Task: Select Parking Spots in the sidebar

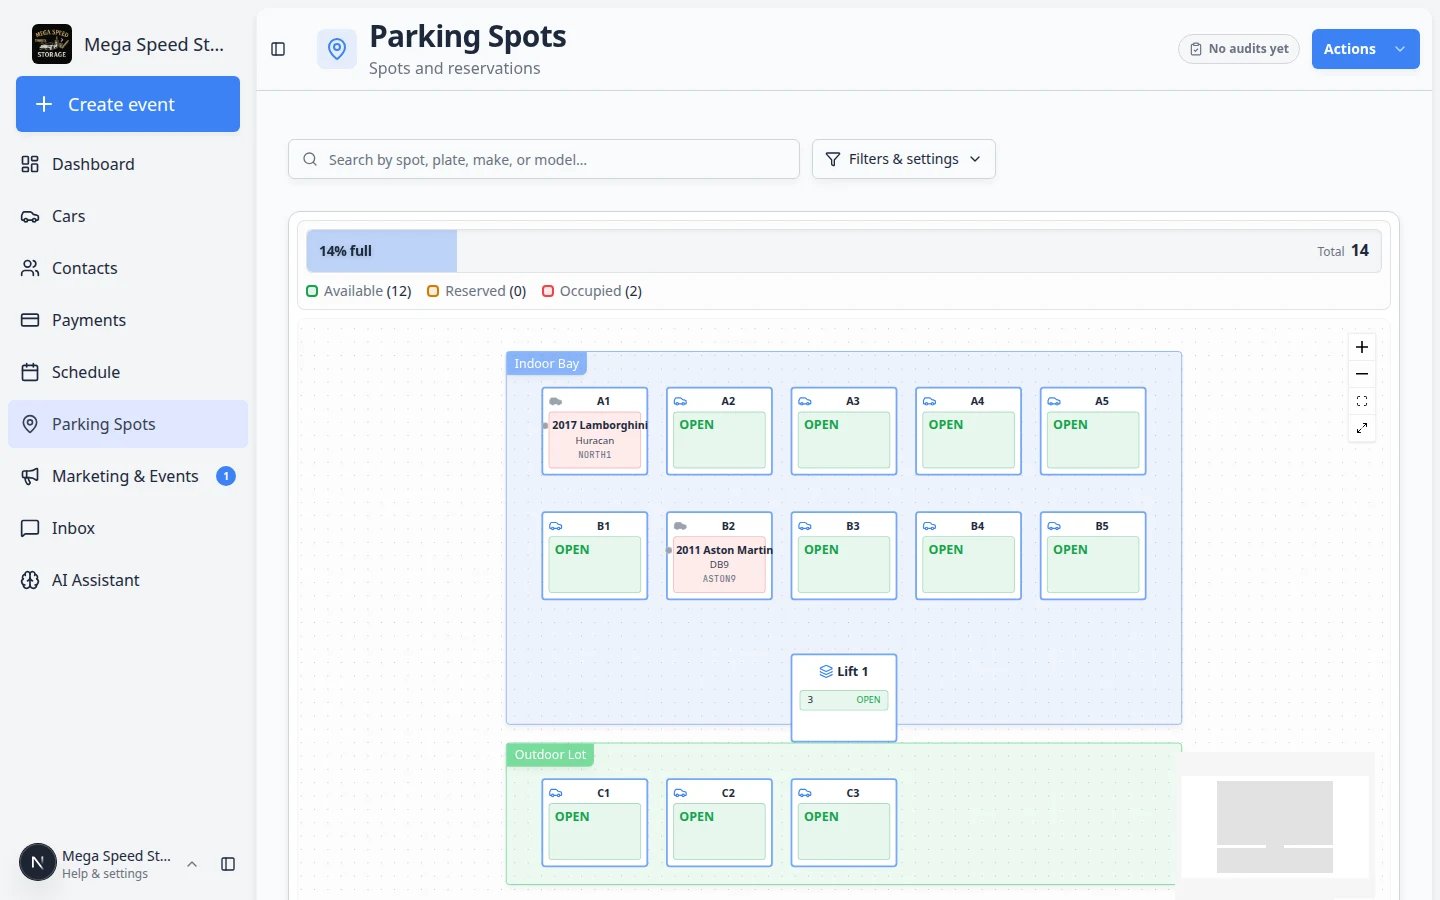Action: click(x=128, y=424)
